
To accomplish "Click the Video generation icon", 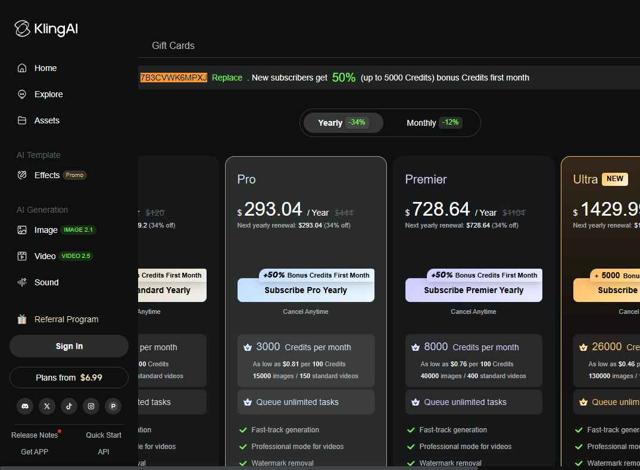I will tap(22, 256).
